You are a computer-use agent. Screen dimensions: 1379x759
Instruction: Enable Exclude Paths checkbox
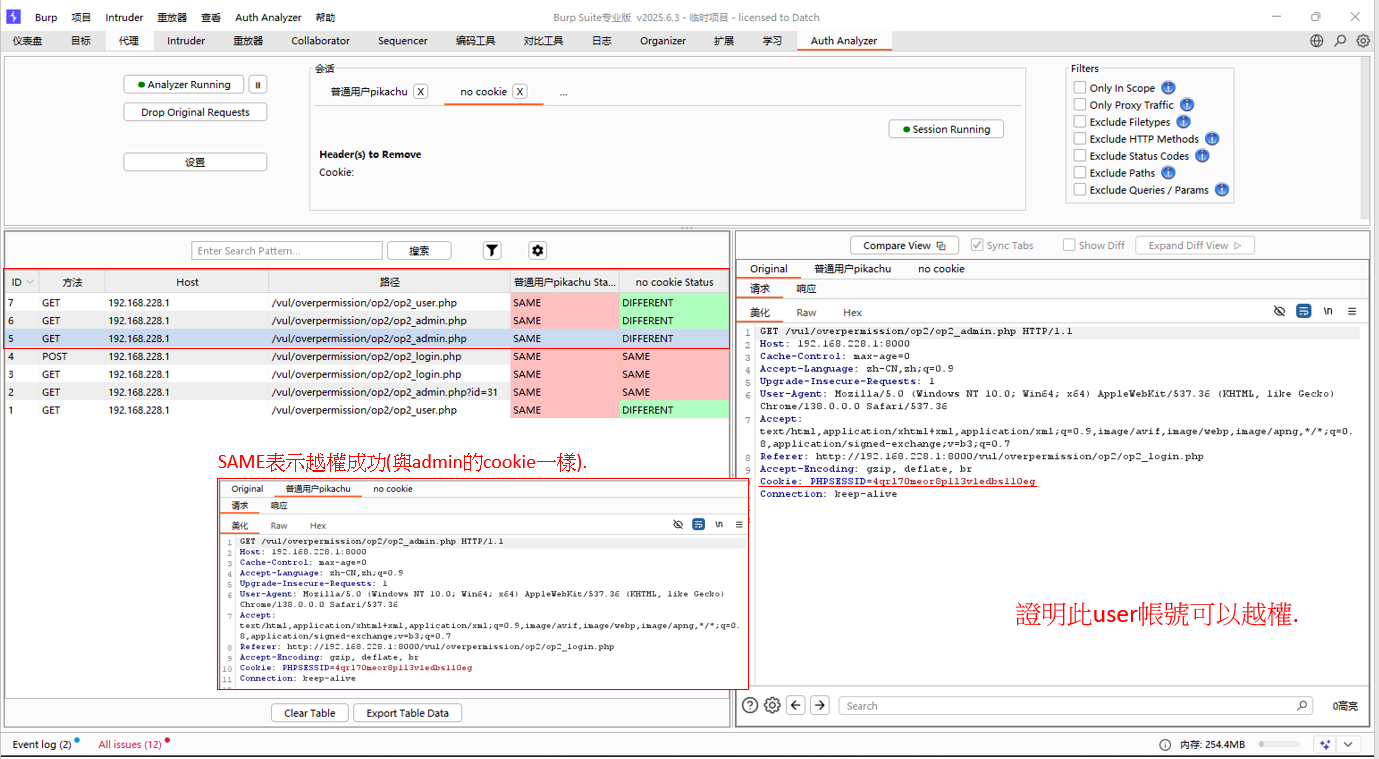(x=1080, y=173)
